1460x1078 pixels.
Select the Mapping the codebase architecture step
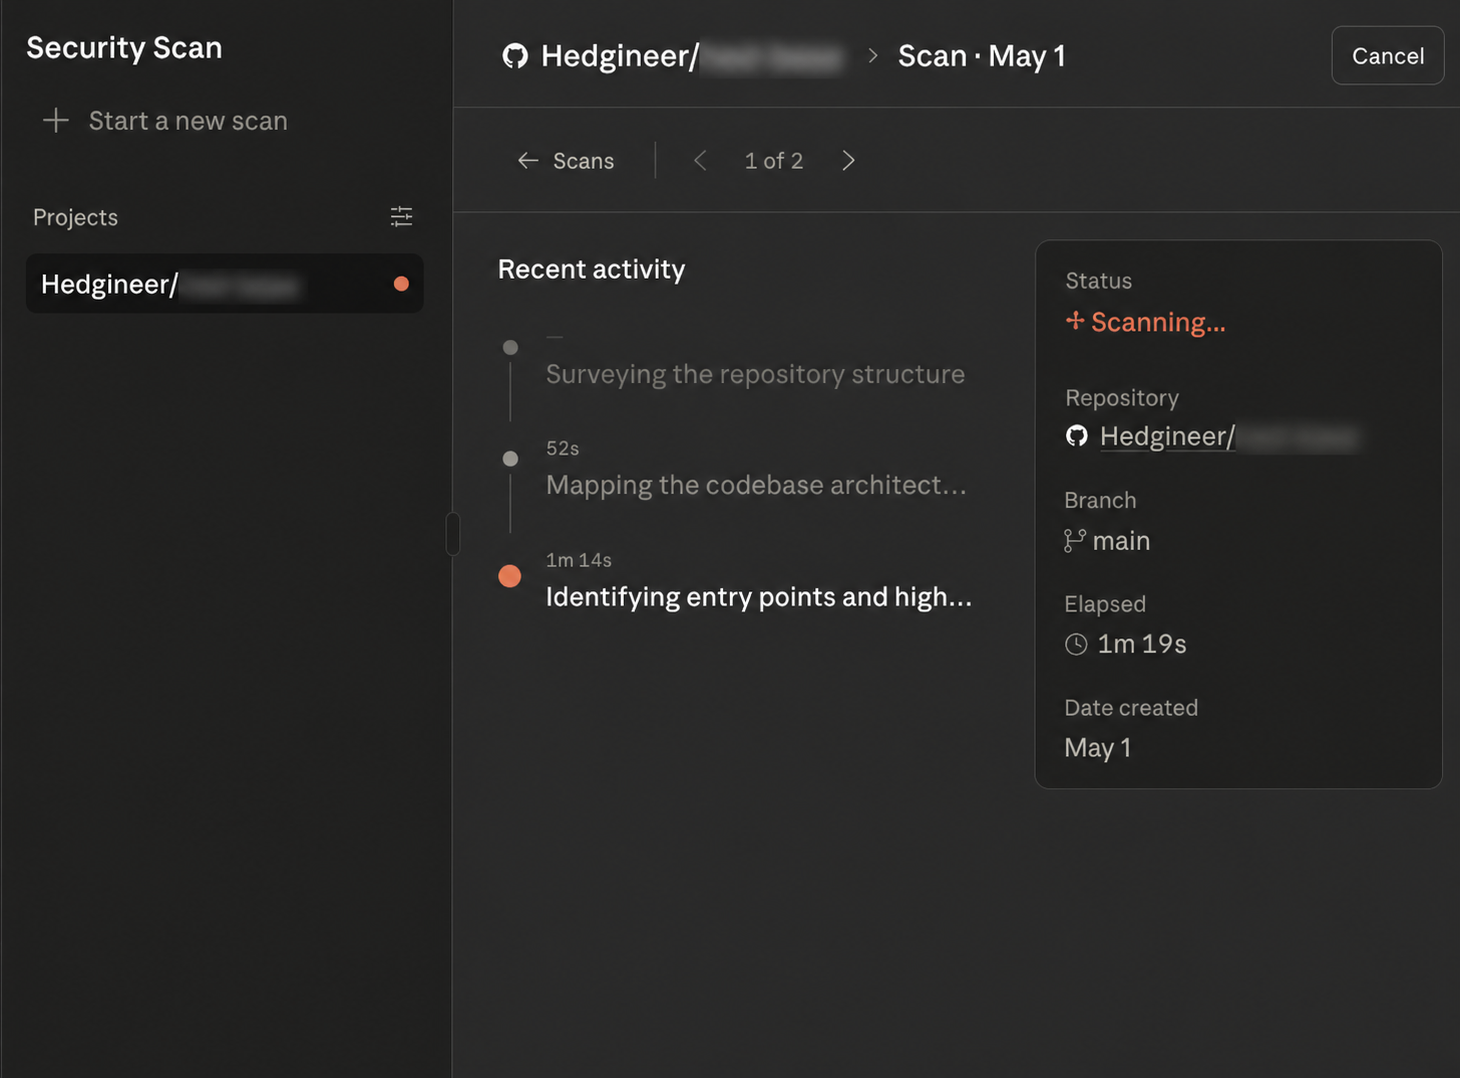point(756,485)
